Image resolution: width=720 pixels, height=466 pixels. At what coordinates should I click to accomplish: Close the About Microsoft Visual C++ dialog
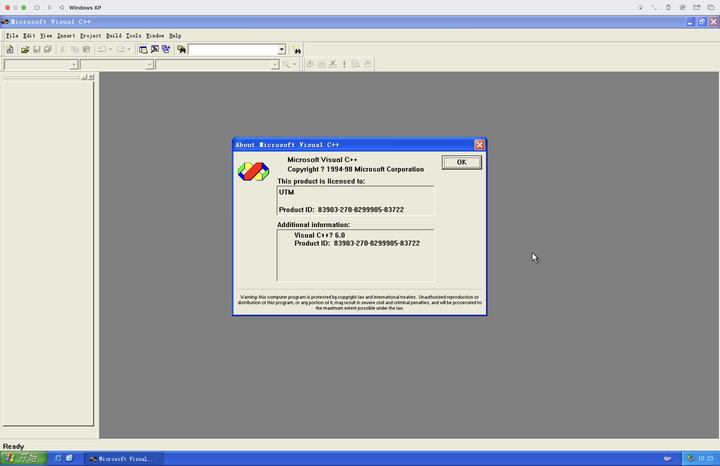point(479,145)
